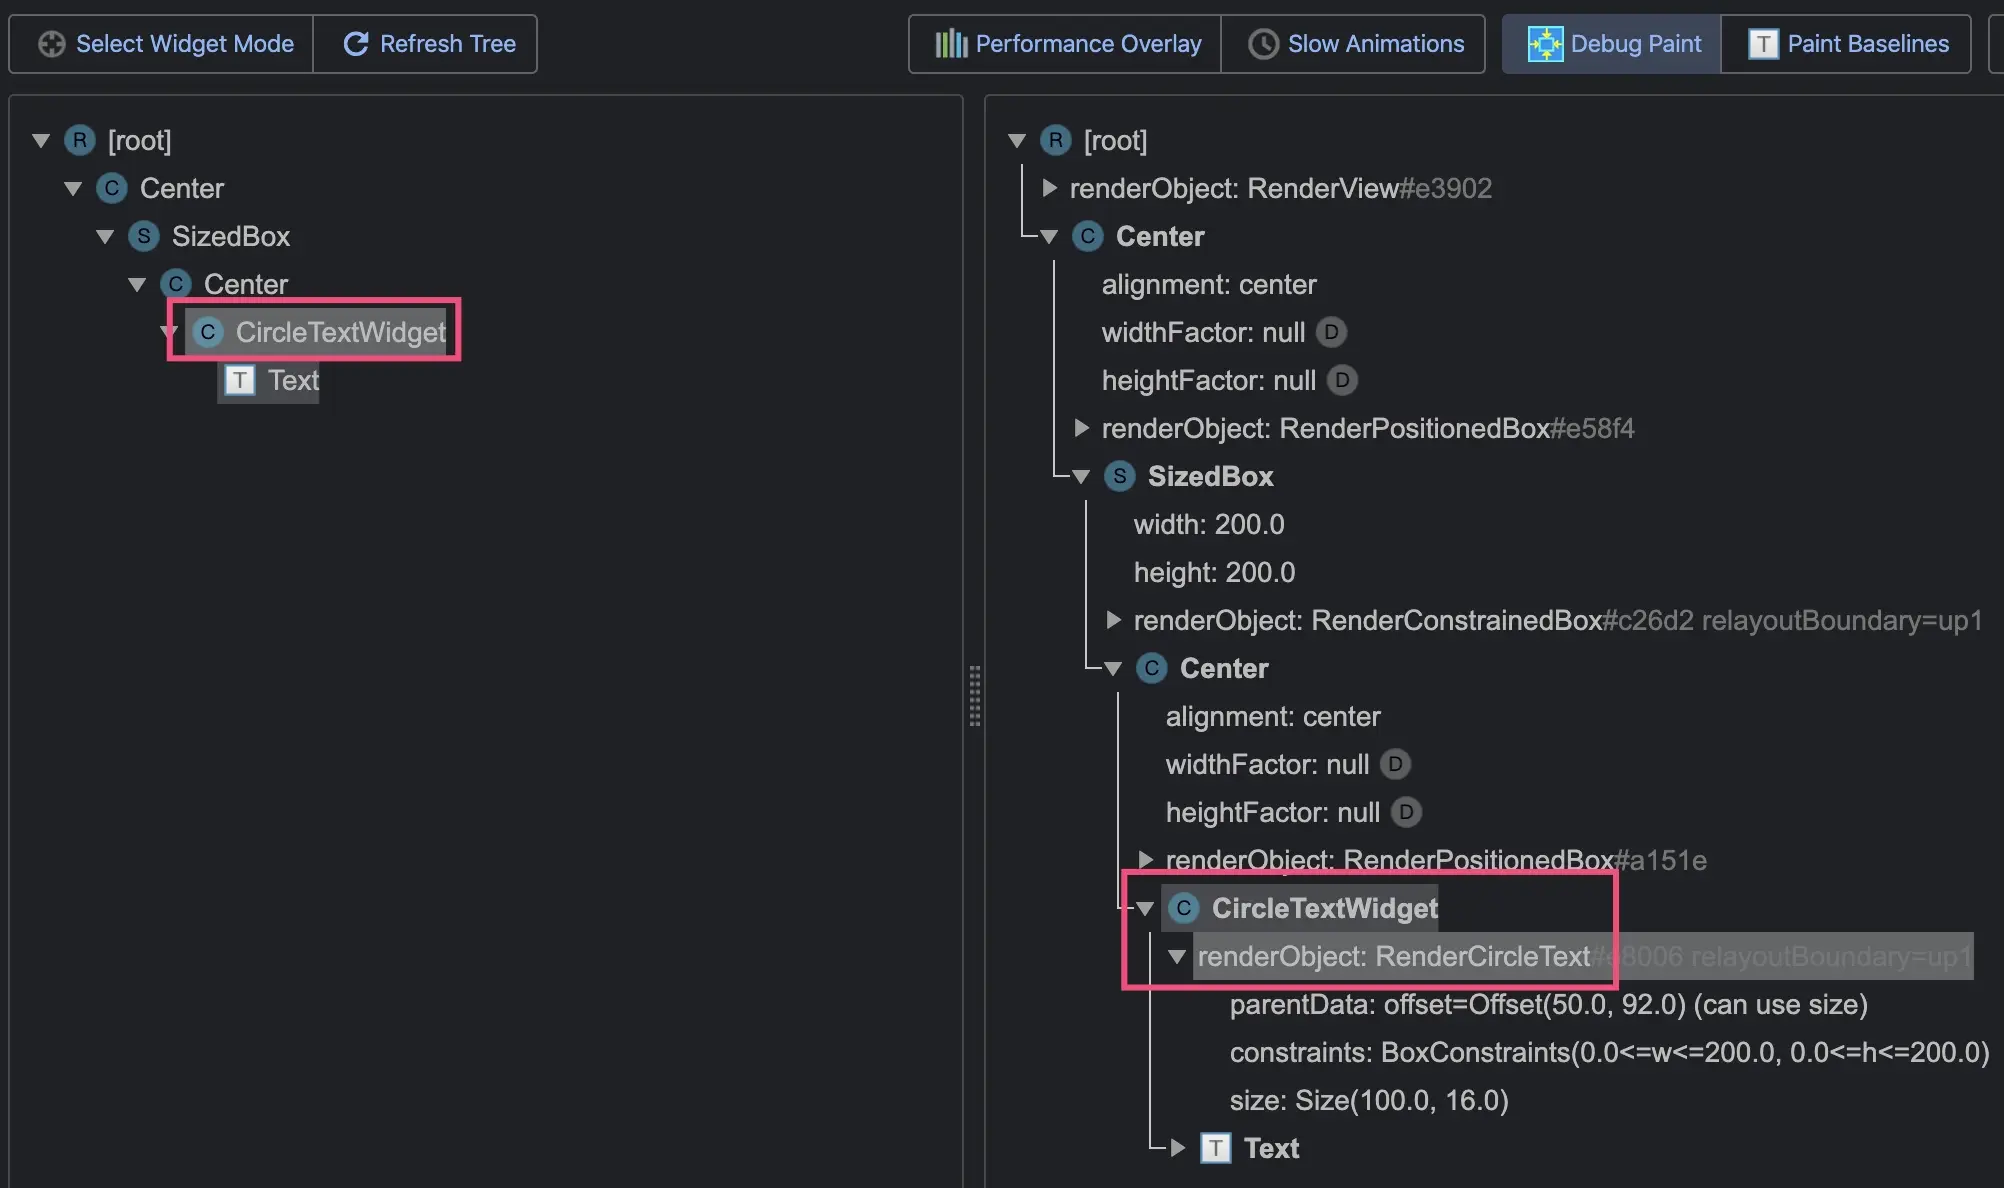The image size is (2005, 1188).
Task: Select CircleTextWidget in left widget tree
Action: tap(340, 332)
